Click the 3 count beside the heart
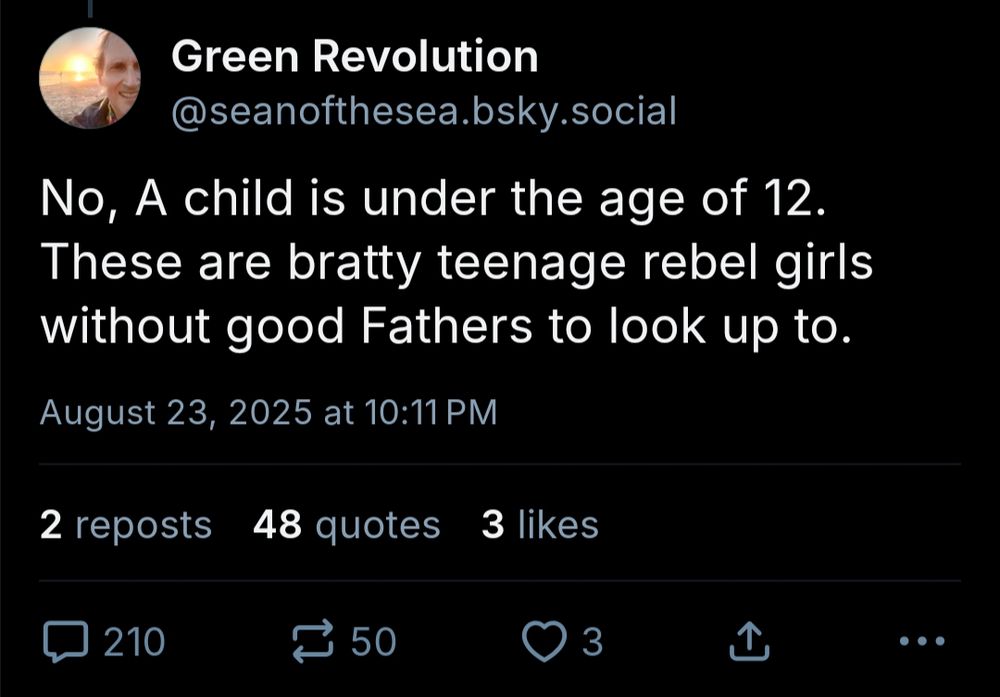 (x=593, y=641)
